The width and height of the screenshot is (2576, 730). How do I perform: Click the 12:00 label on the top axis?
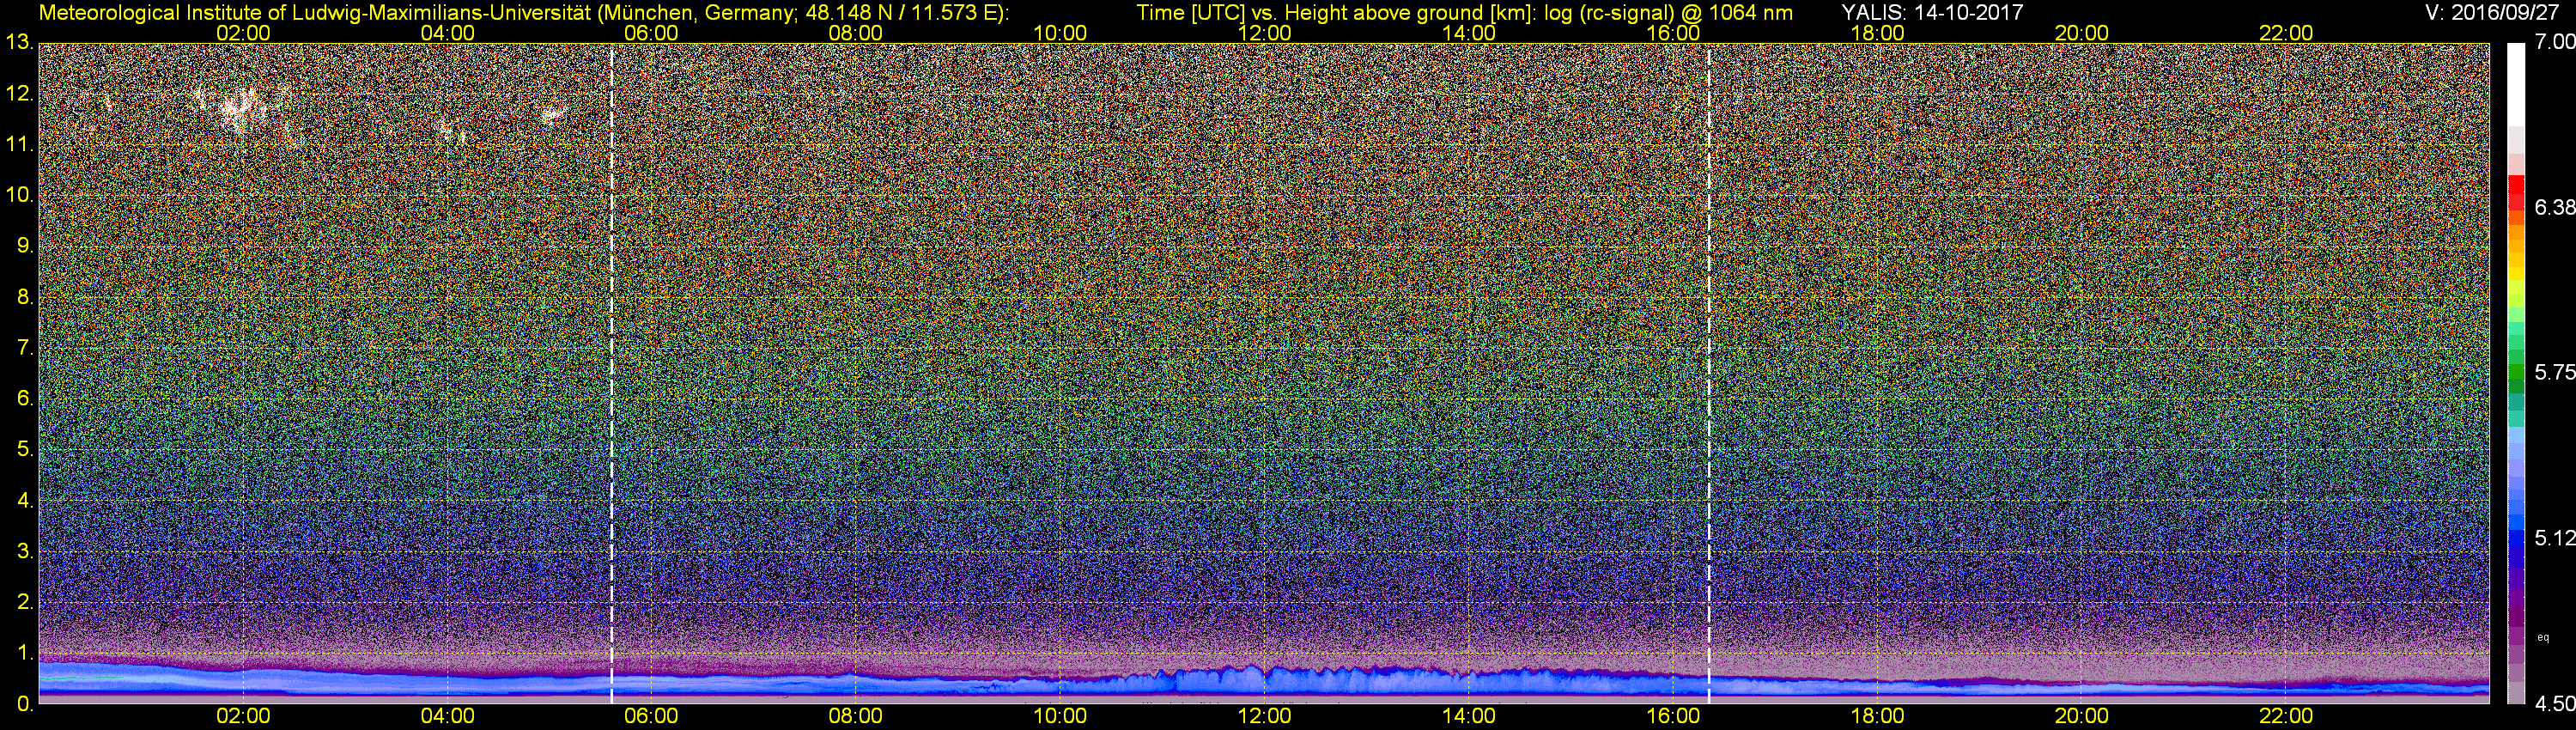coord(1264,33)
